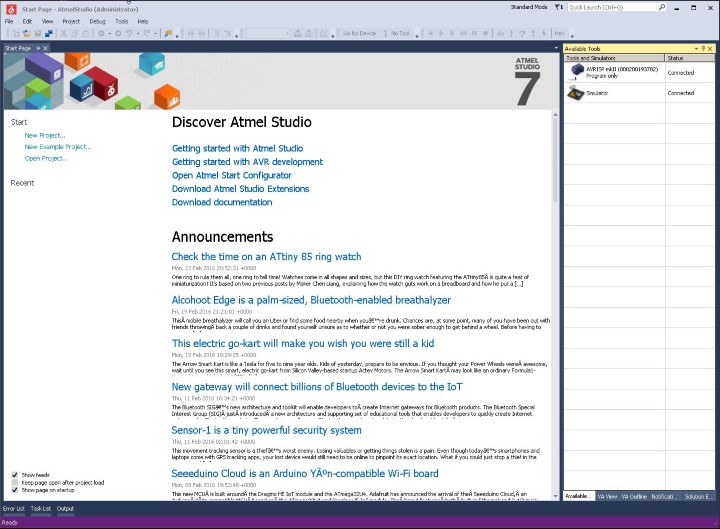The image size is (720, 529).
Task: Open the Redo history dropdown arrow
Action: click(155, 34)
